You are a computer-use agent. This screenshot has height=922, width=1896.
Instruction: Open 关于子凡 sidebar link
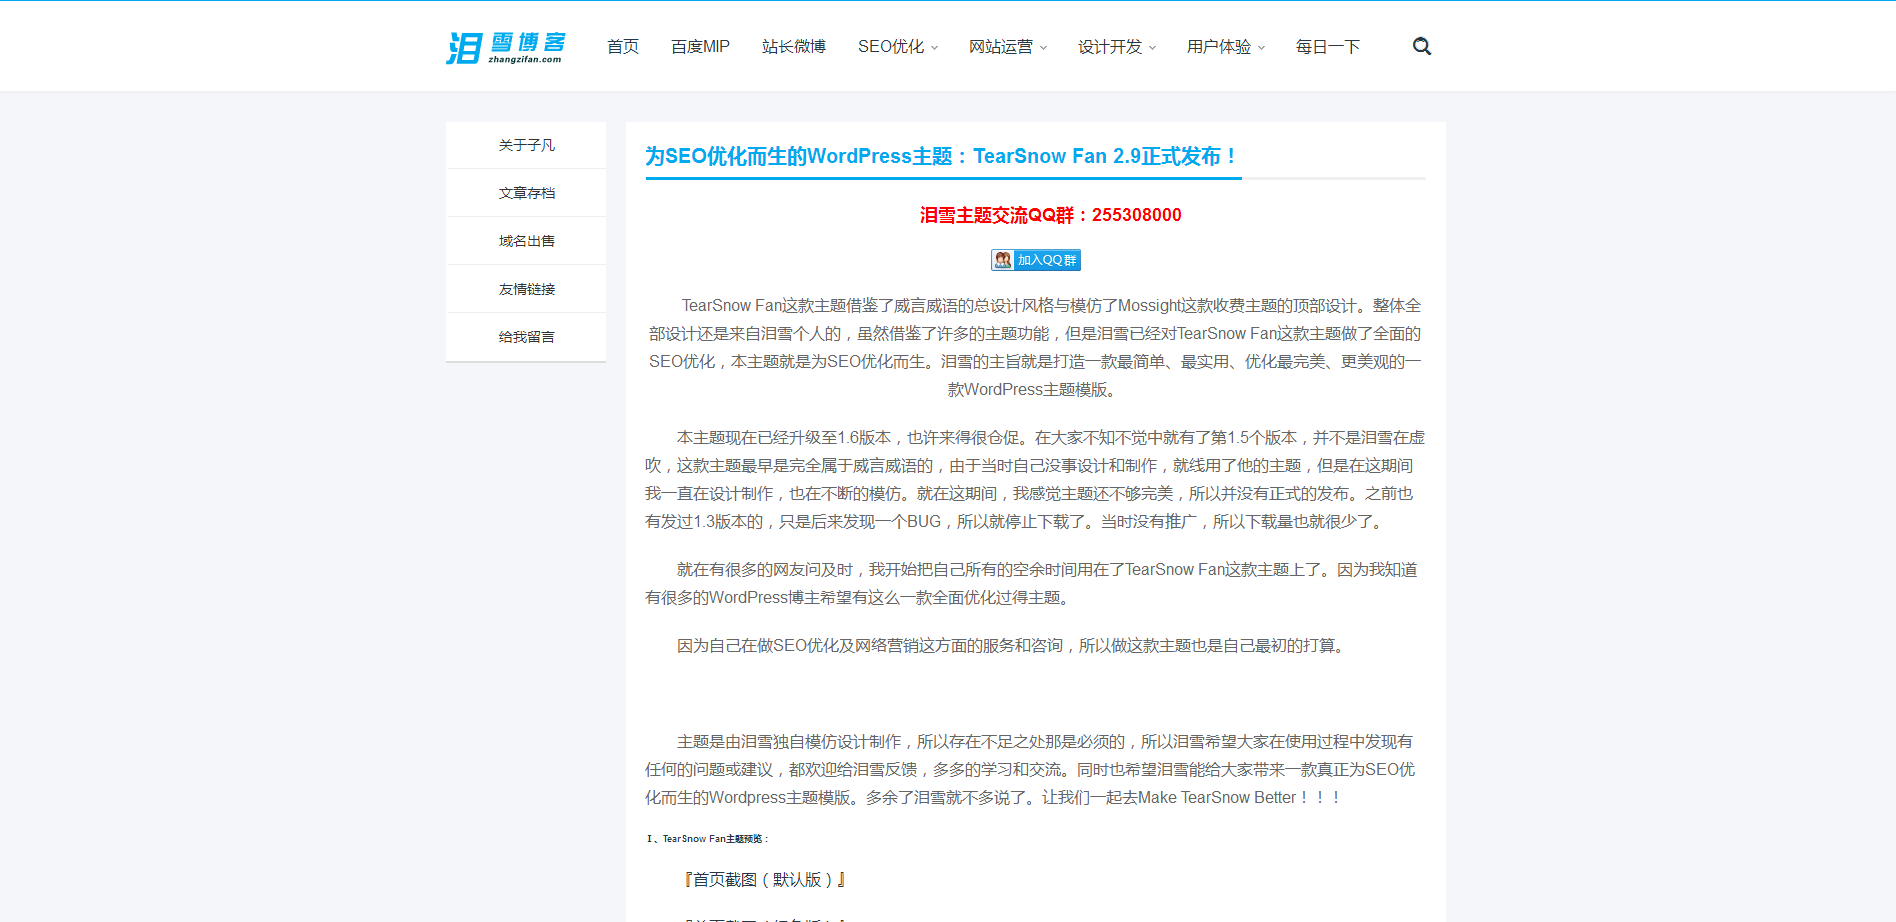pyautogui.click(x=526, y=145)
